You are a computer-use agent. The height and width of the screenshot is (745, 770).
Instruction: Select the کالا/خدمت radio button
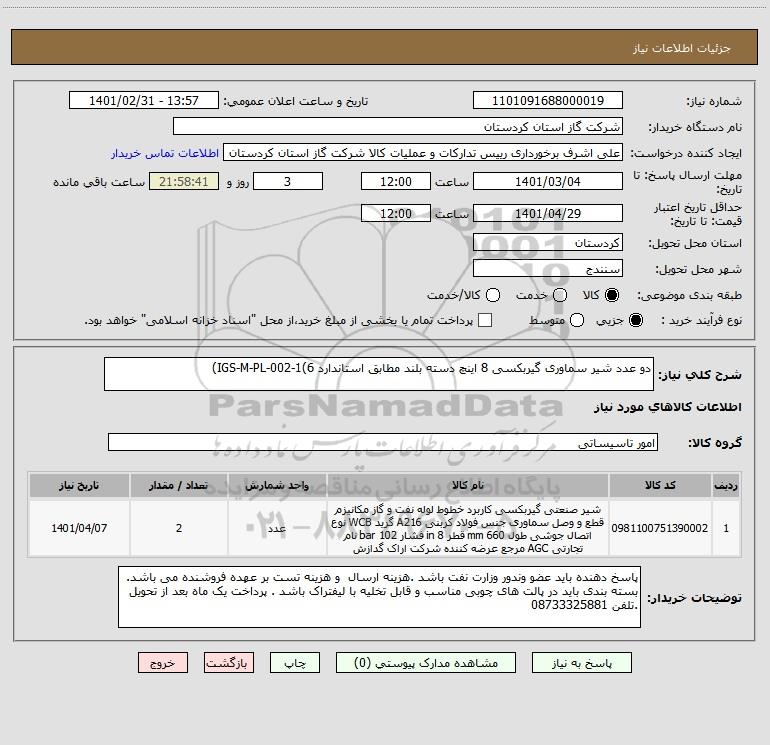click(x=493, y=295)
